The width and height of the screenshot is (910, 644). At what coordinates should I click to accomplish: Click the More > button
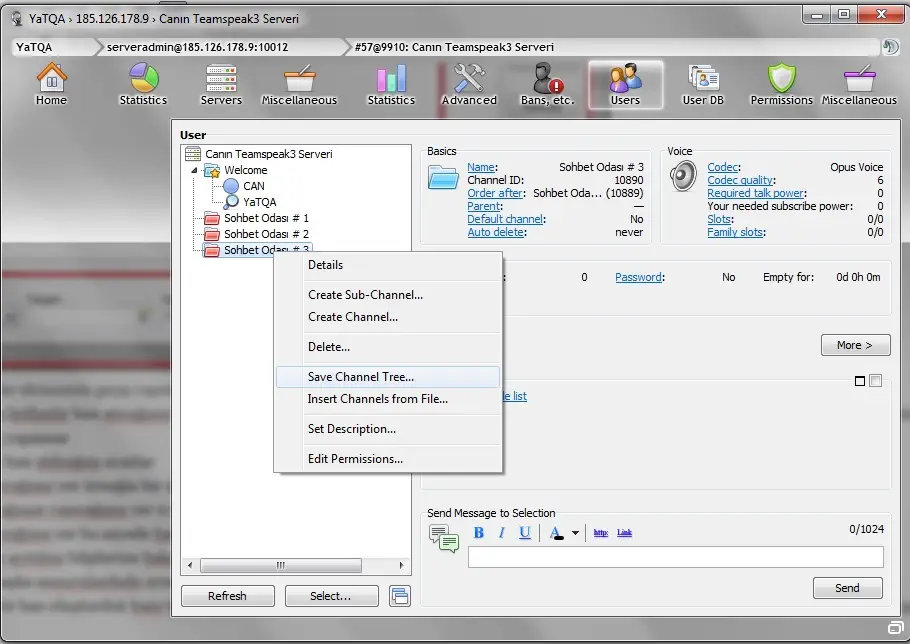pos(855,345)
